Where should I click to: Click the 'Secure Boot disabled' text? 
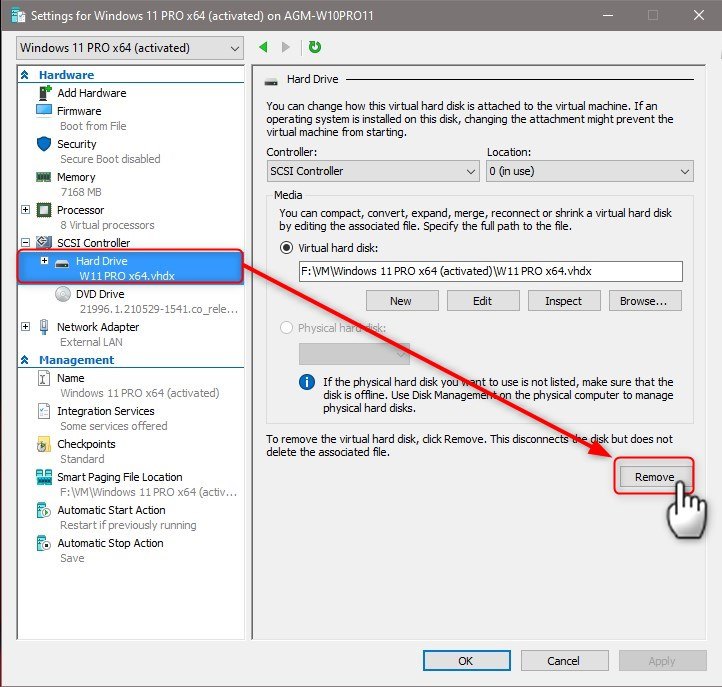pos(111,159)
